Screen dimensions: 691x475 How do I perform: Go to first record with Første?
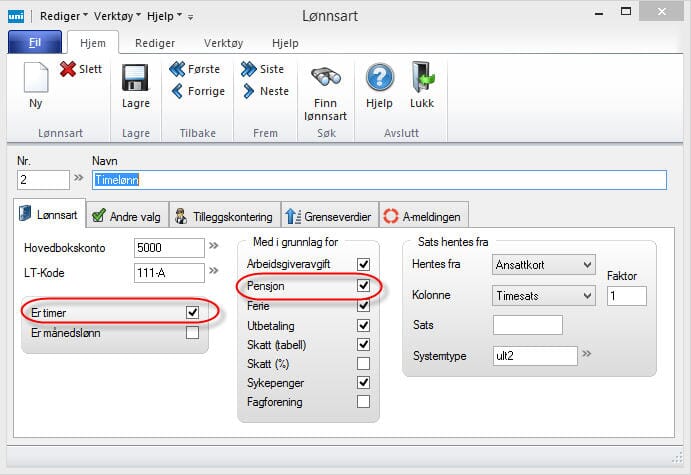(x=178, y=69)
